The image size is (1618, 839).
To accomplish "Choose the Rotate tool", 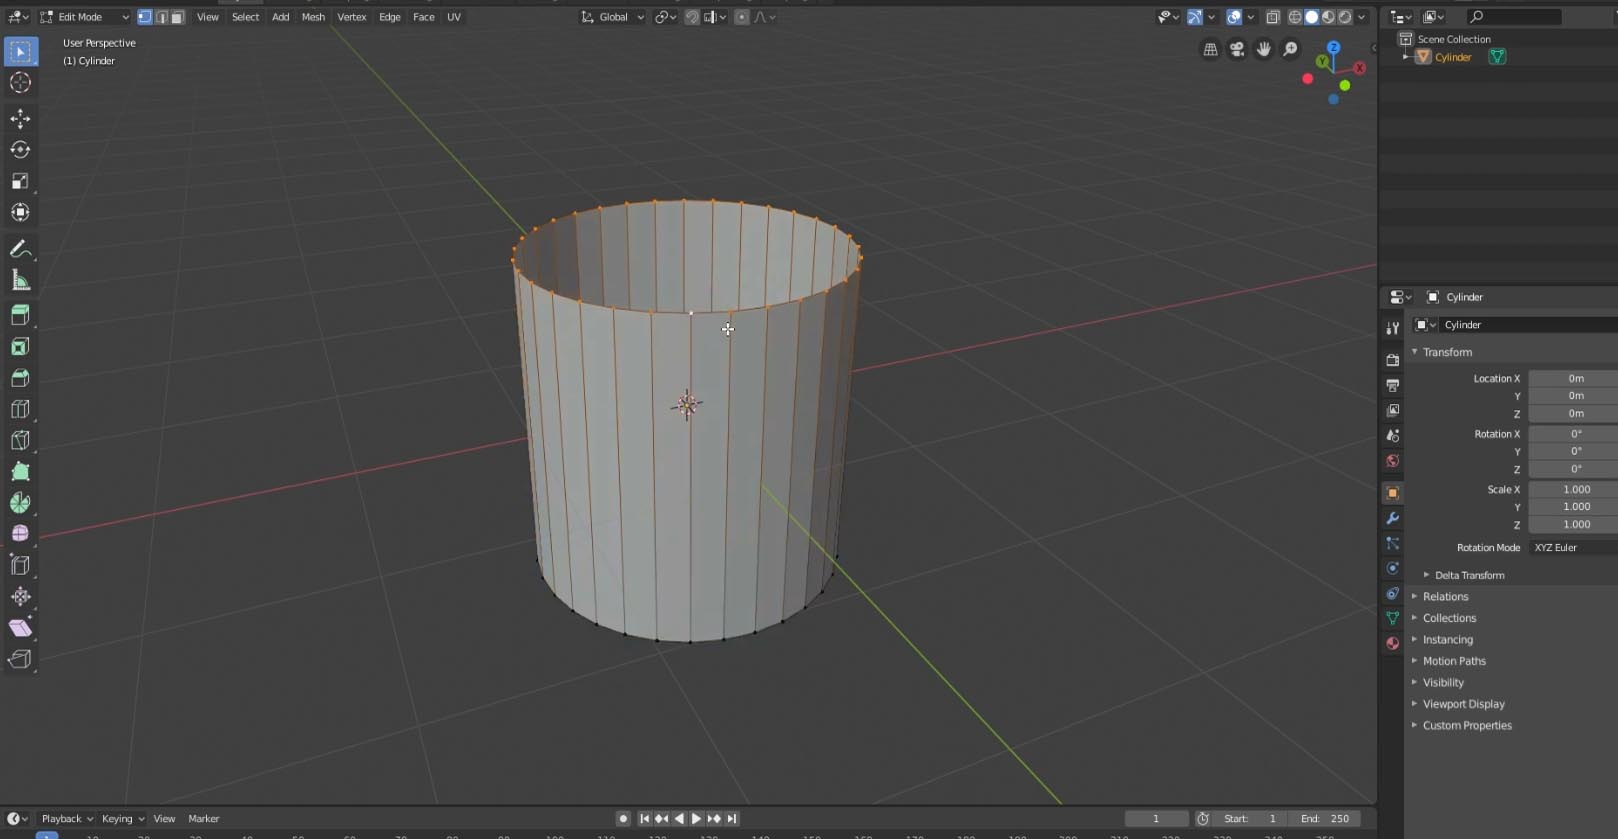I will click(20, 150).
